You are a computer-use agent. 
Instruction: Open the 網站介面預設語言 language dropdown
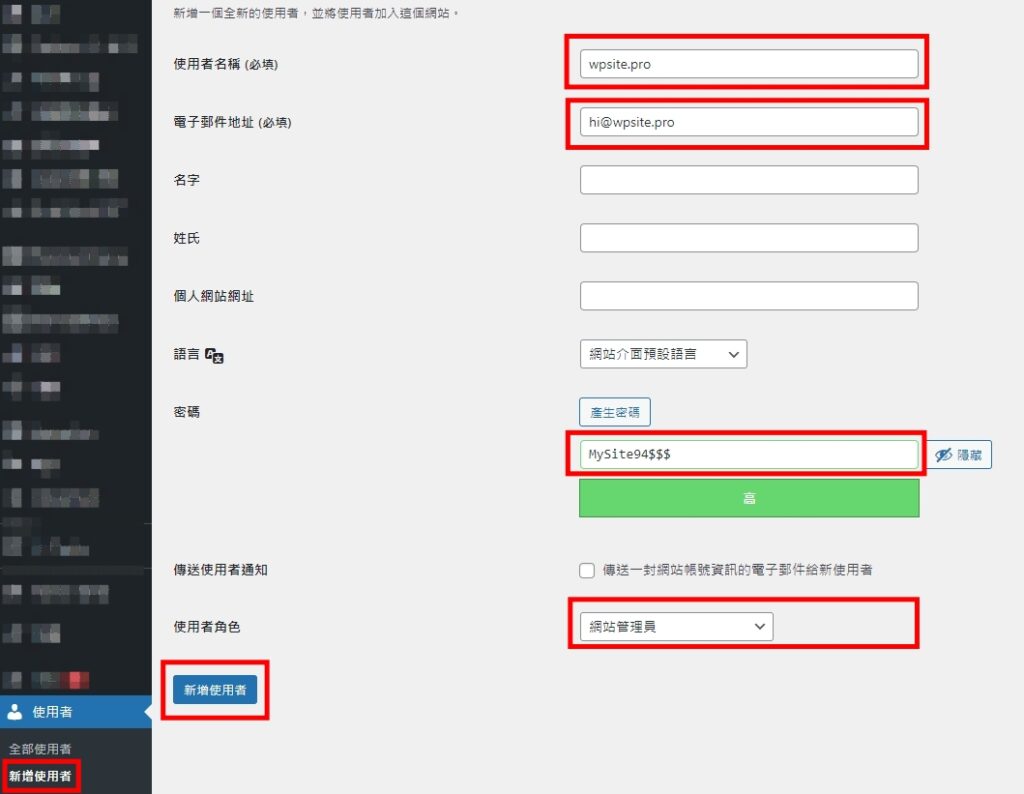tap(662, 354)
